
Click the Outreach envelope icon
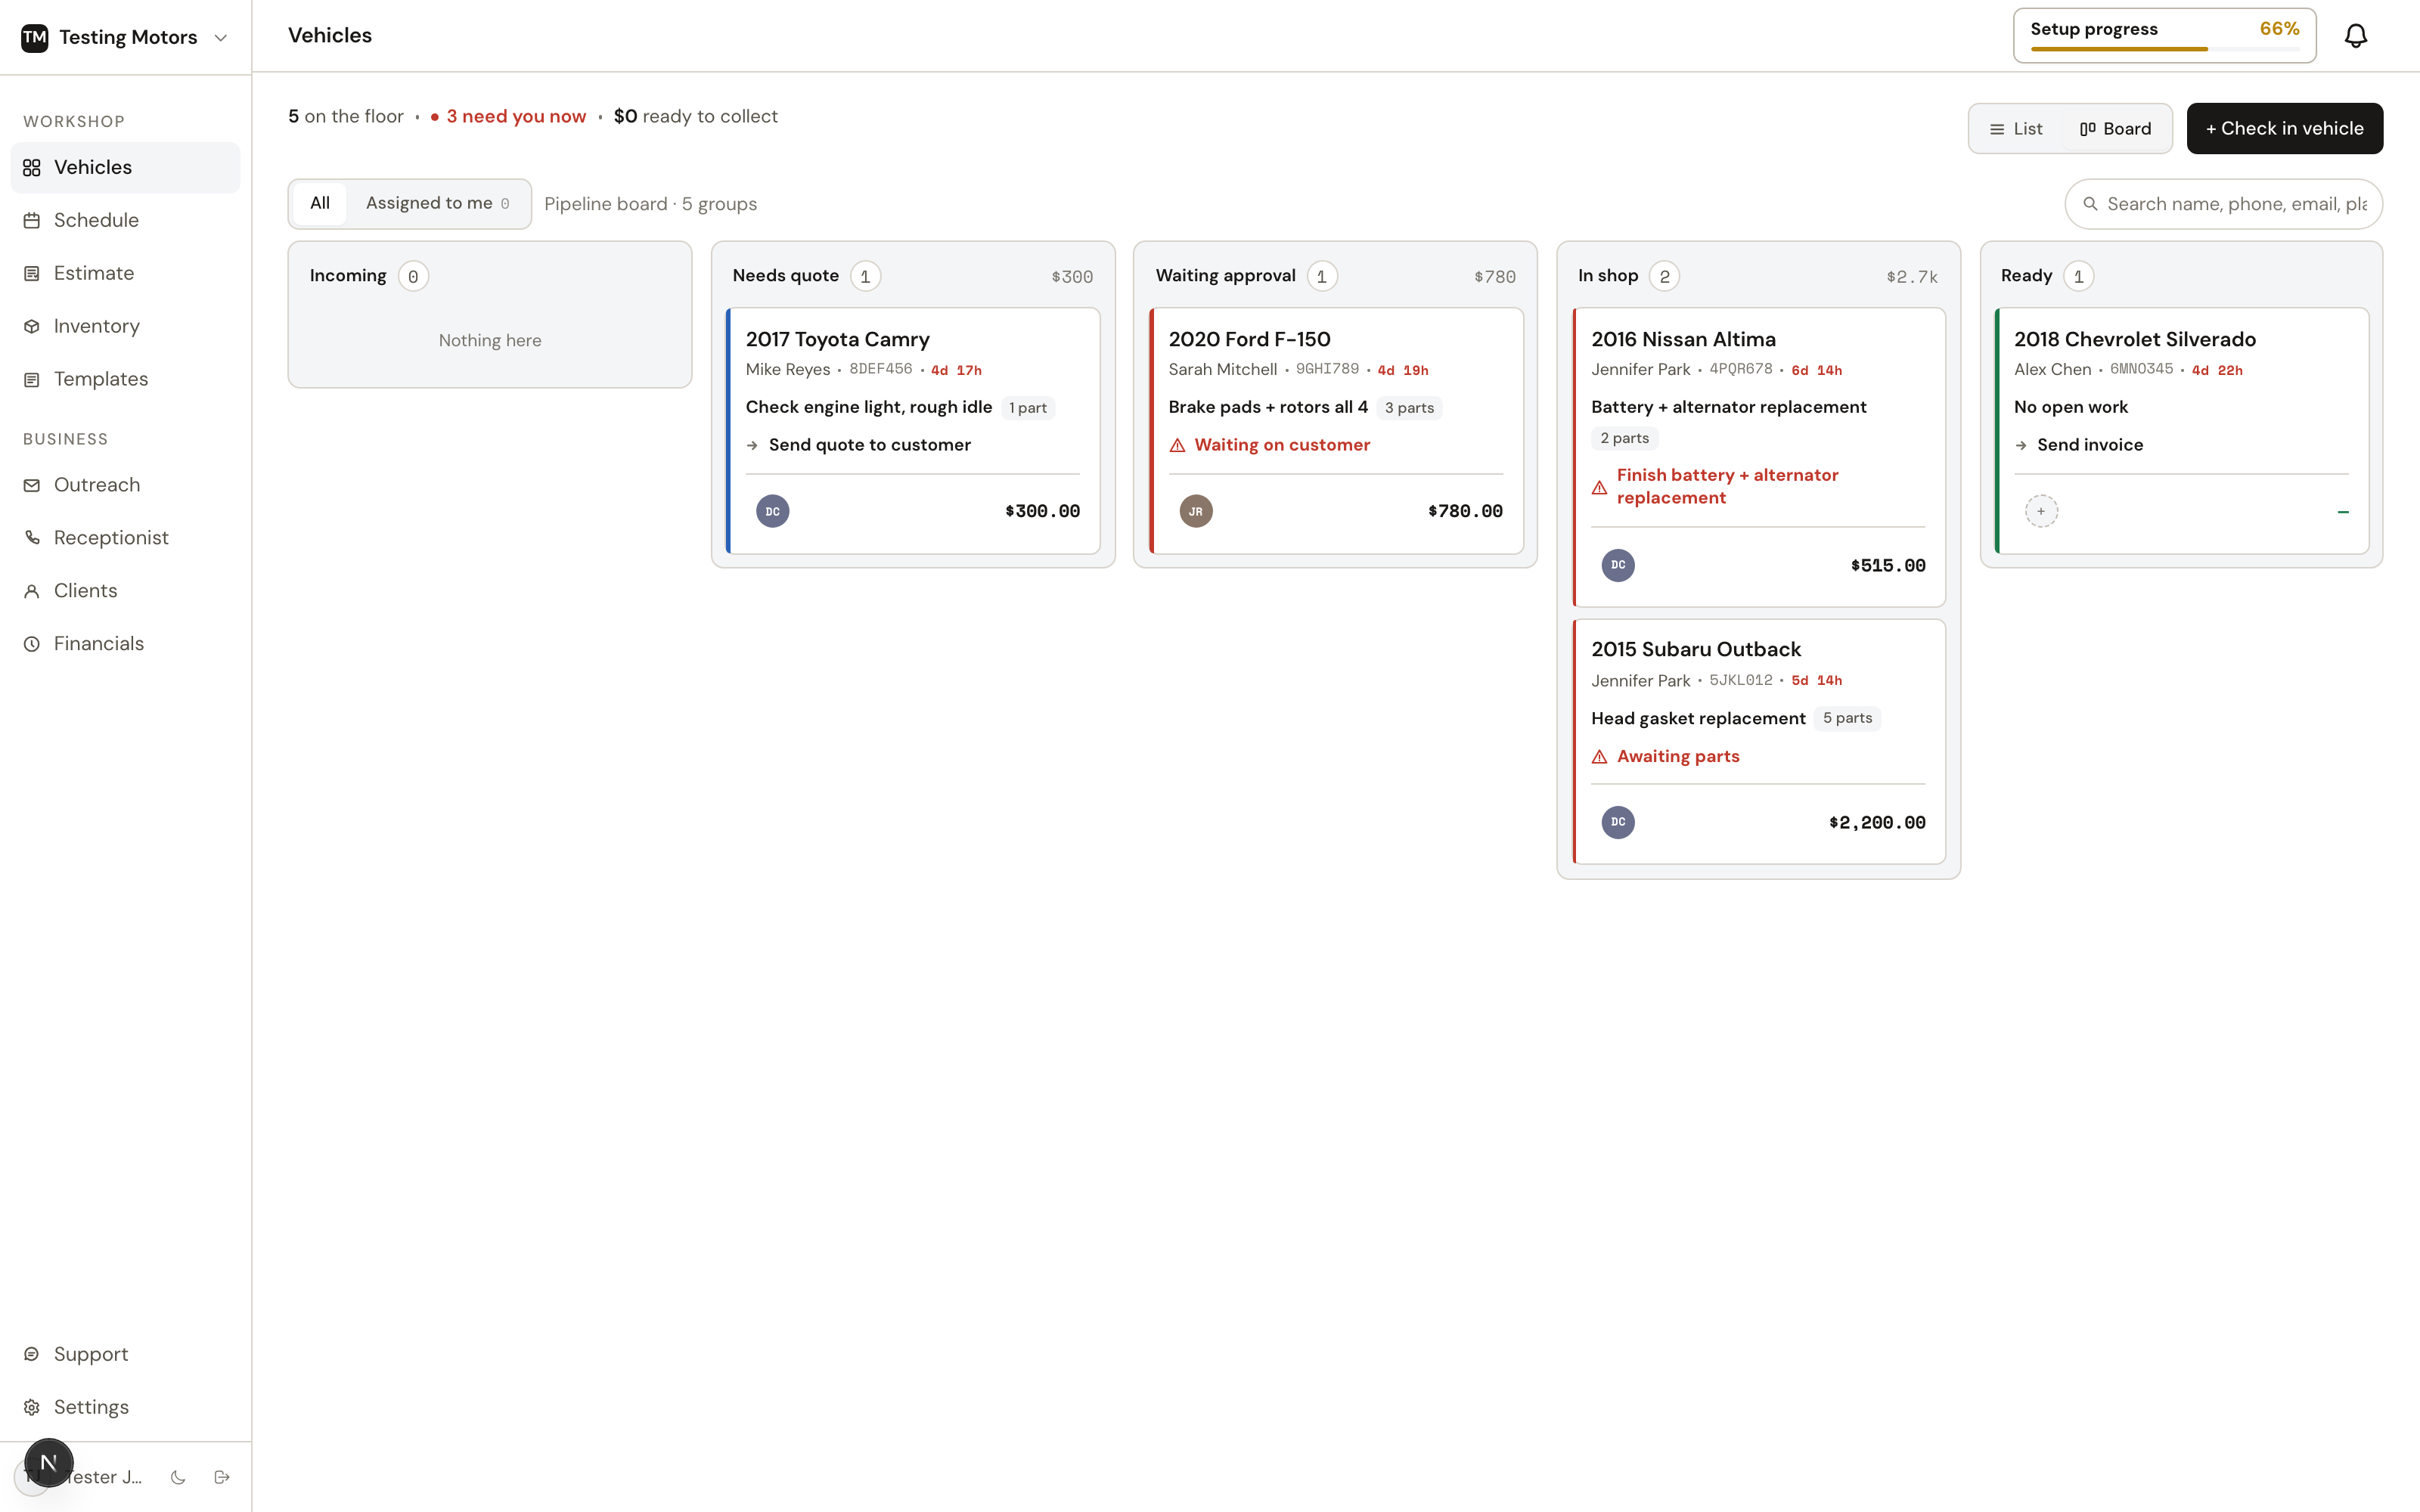click(x=32, y=486)
